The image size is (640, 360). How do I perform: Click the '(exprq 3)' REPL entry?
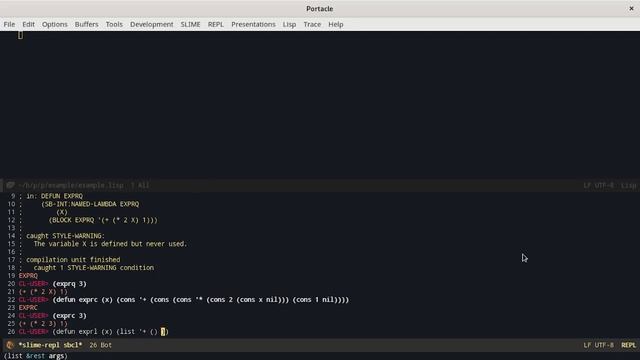(x=69, y=284)
